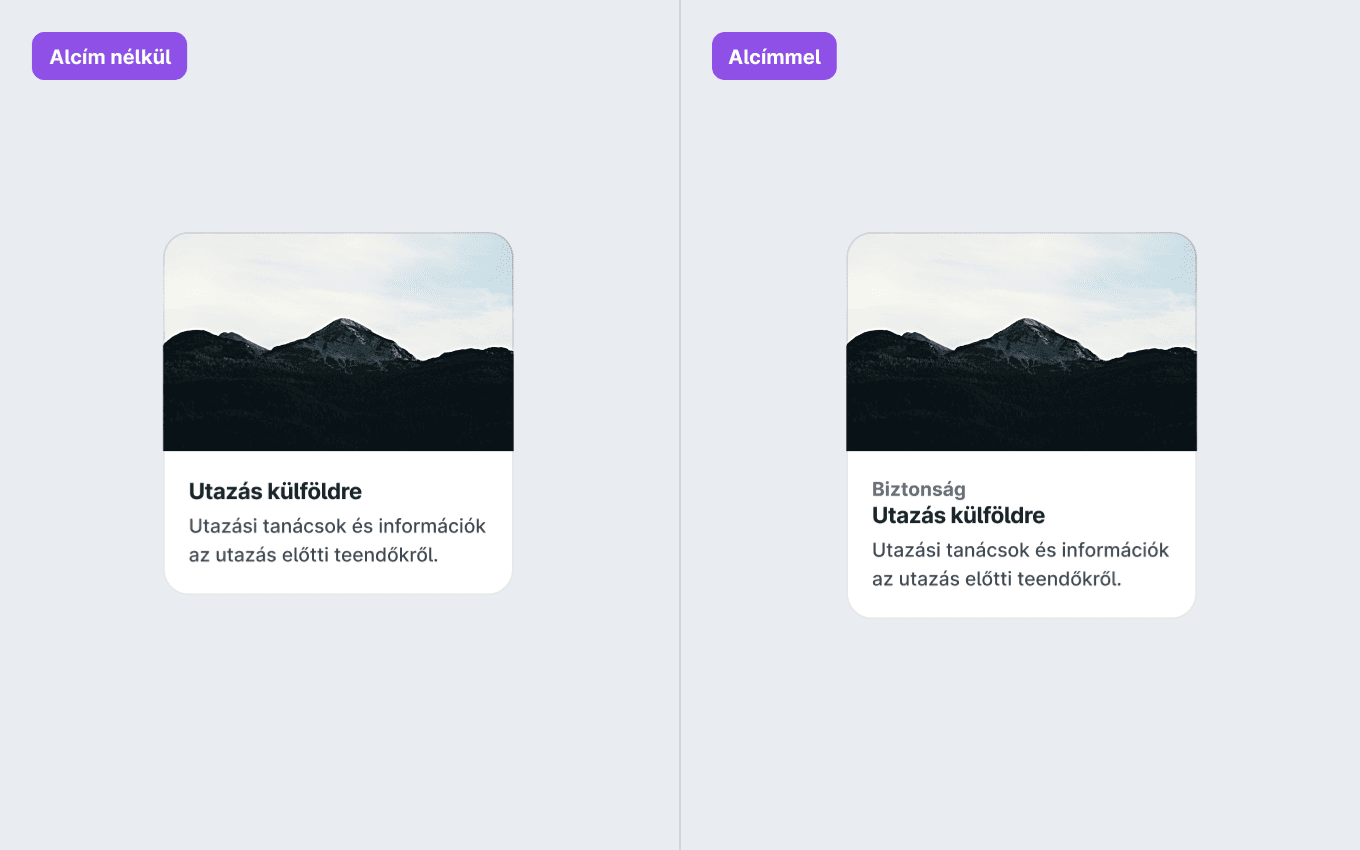This screenshot has width=1360, height=850.
Task: Open mountain image in "Alcím nélkül" card
Action: point(338,342)
